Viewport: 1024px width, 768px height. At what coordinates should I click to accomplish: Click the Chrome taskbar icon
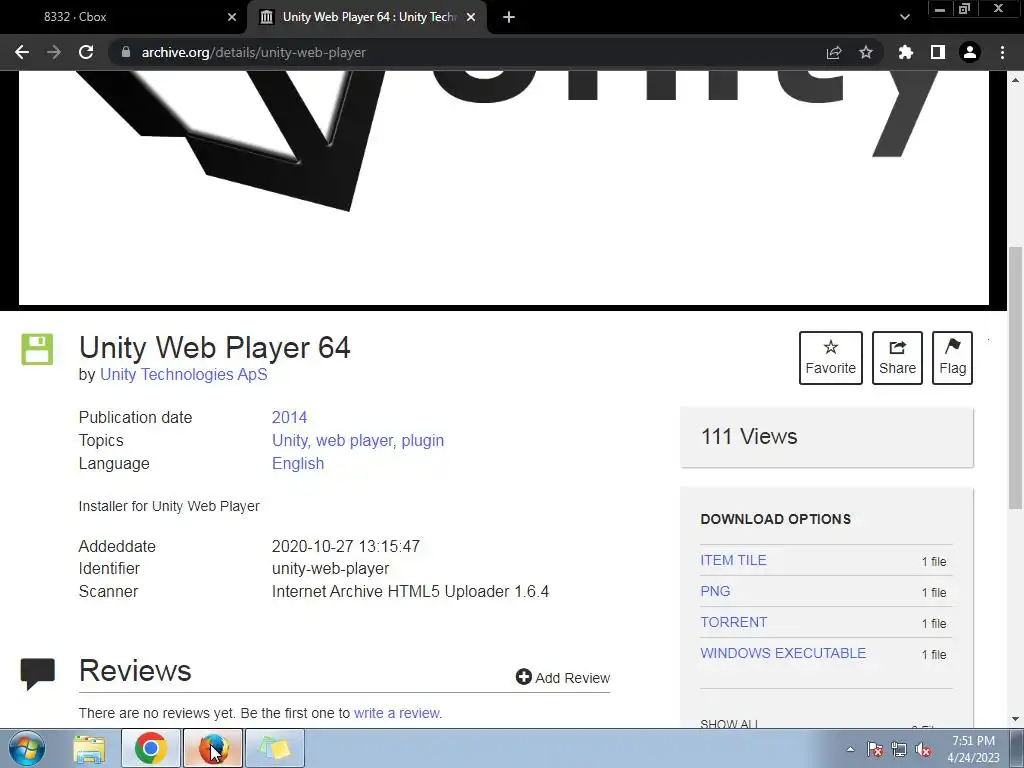(151, 748)
